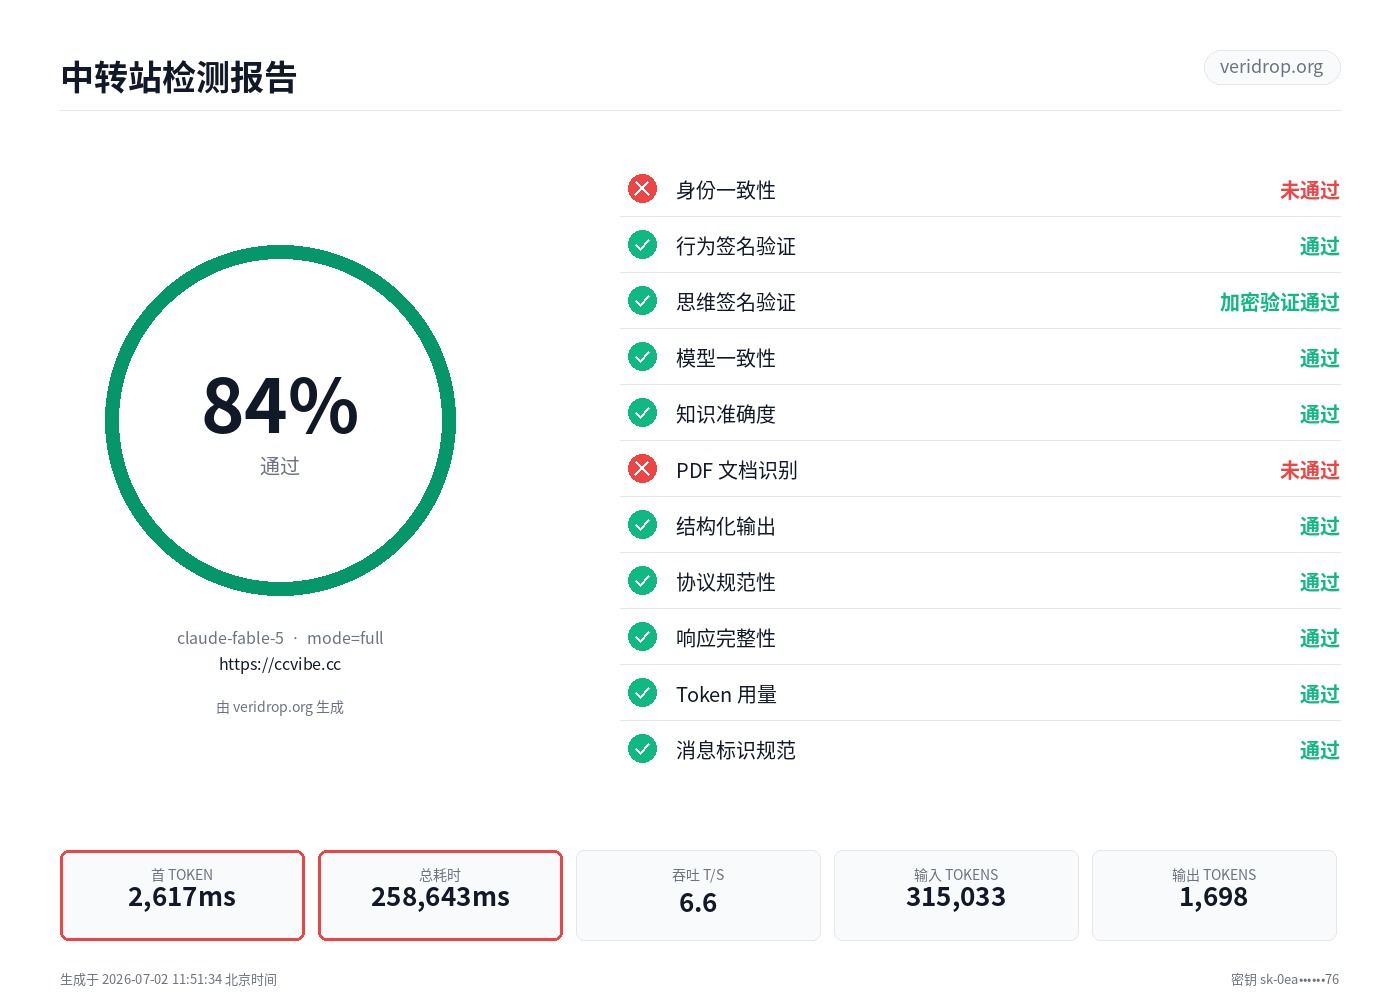The width and height of the screenshot is (1400, 1000).
Task: Select the 总耗时 258,643ms stat card
Action: click(440, 895)
